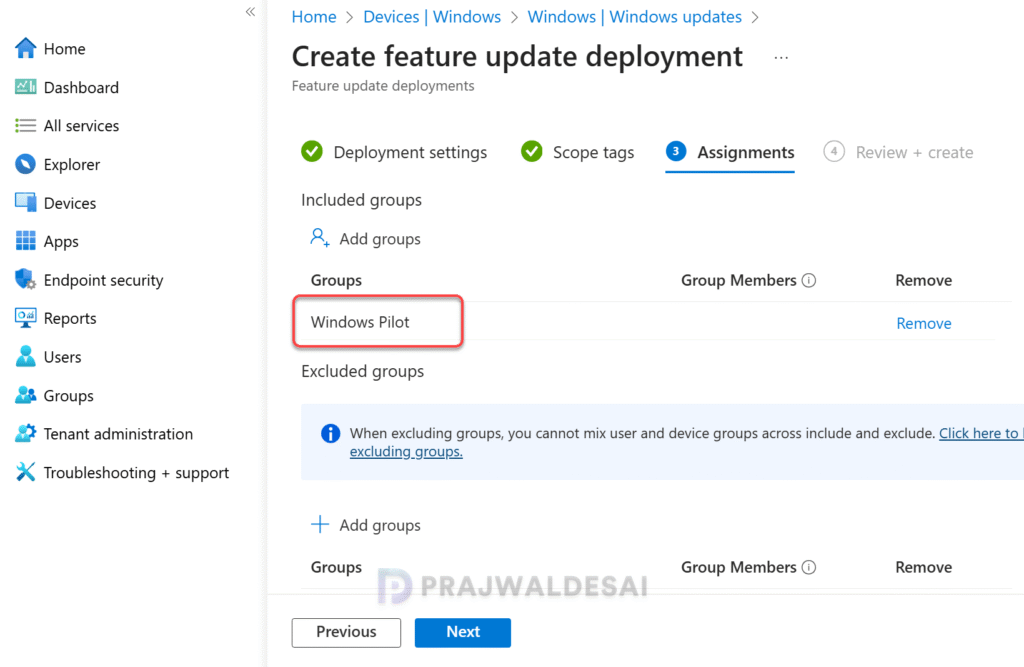Open the Review + create step

click(x=899, y=152)
